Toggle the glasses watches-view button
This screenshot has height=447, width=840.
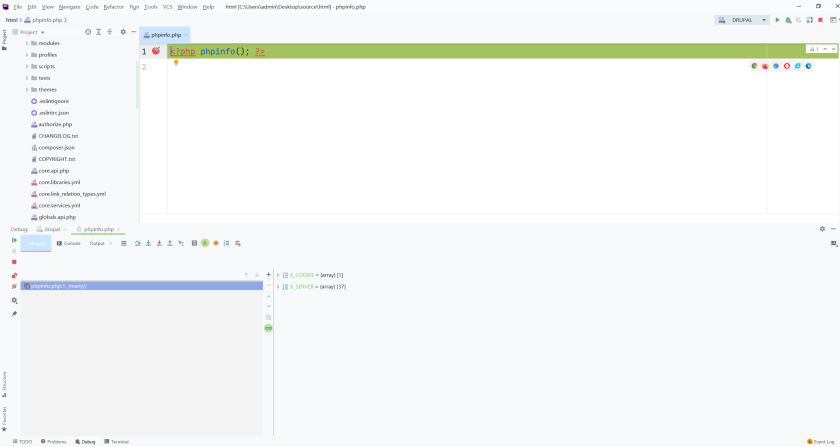[x=268, y=328]
